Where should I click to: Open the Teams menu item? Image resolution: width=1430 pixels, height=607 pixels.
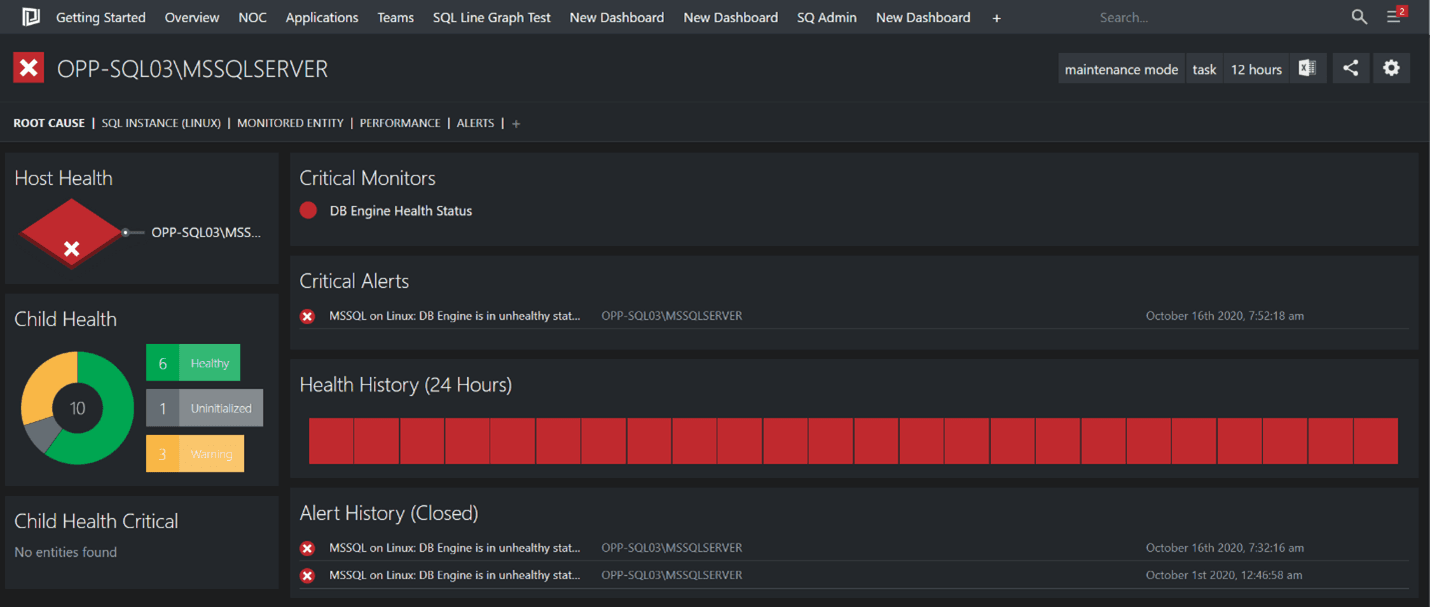click(x=396, y=17)
